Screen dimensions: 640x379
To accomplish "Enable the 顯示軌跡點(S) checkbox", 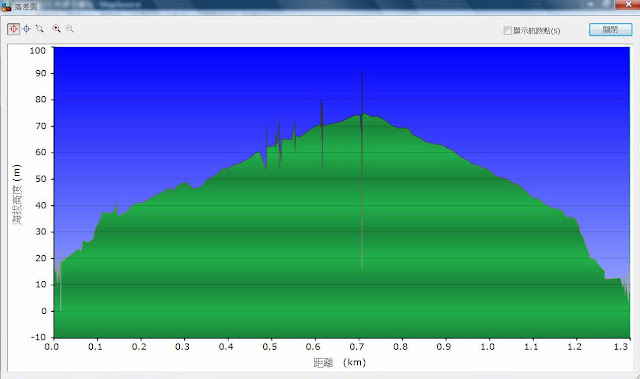I will (507, 31).
